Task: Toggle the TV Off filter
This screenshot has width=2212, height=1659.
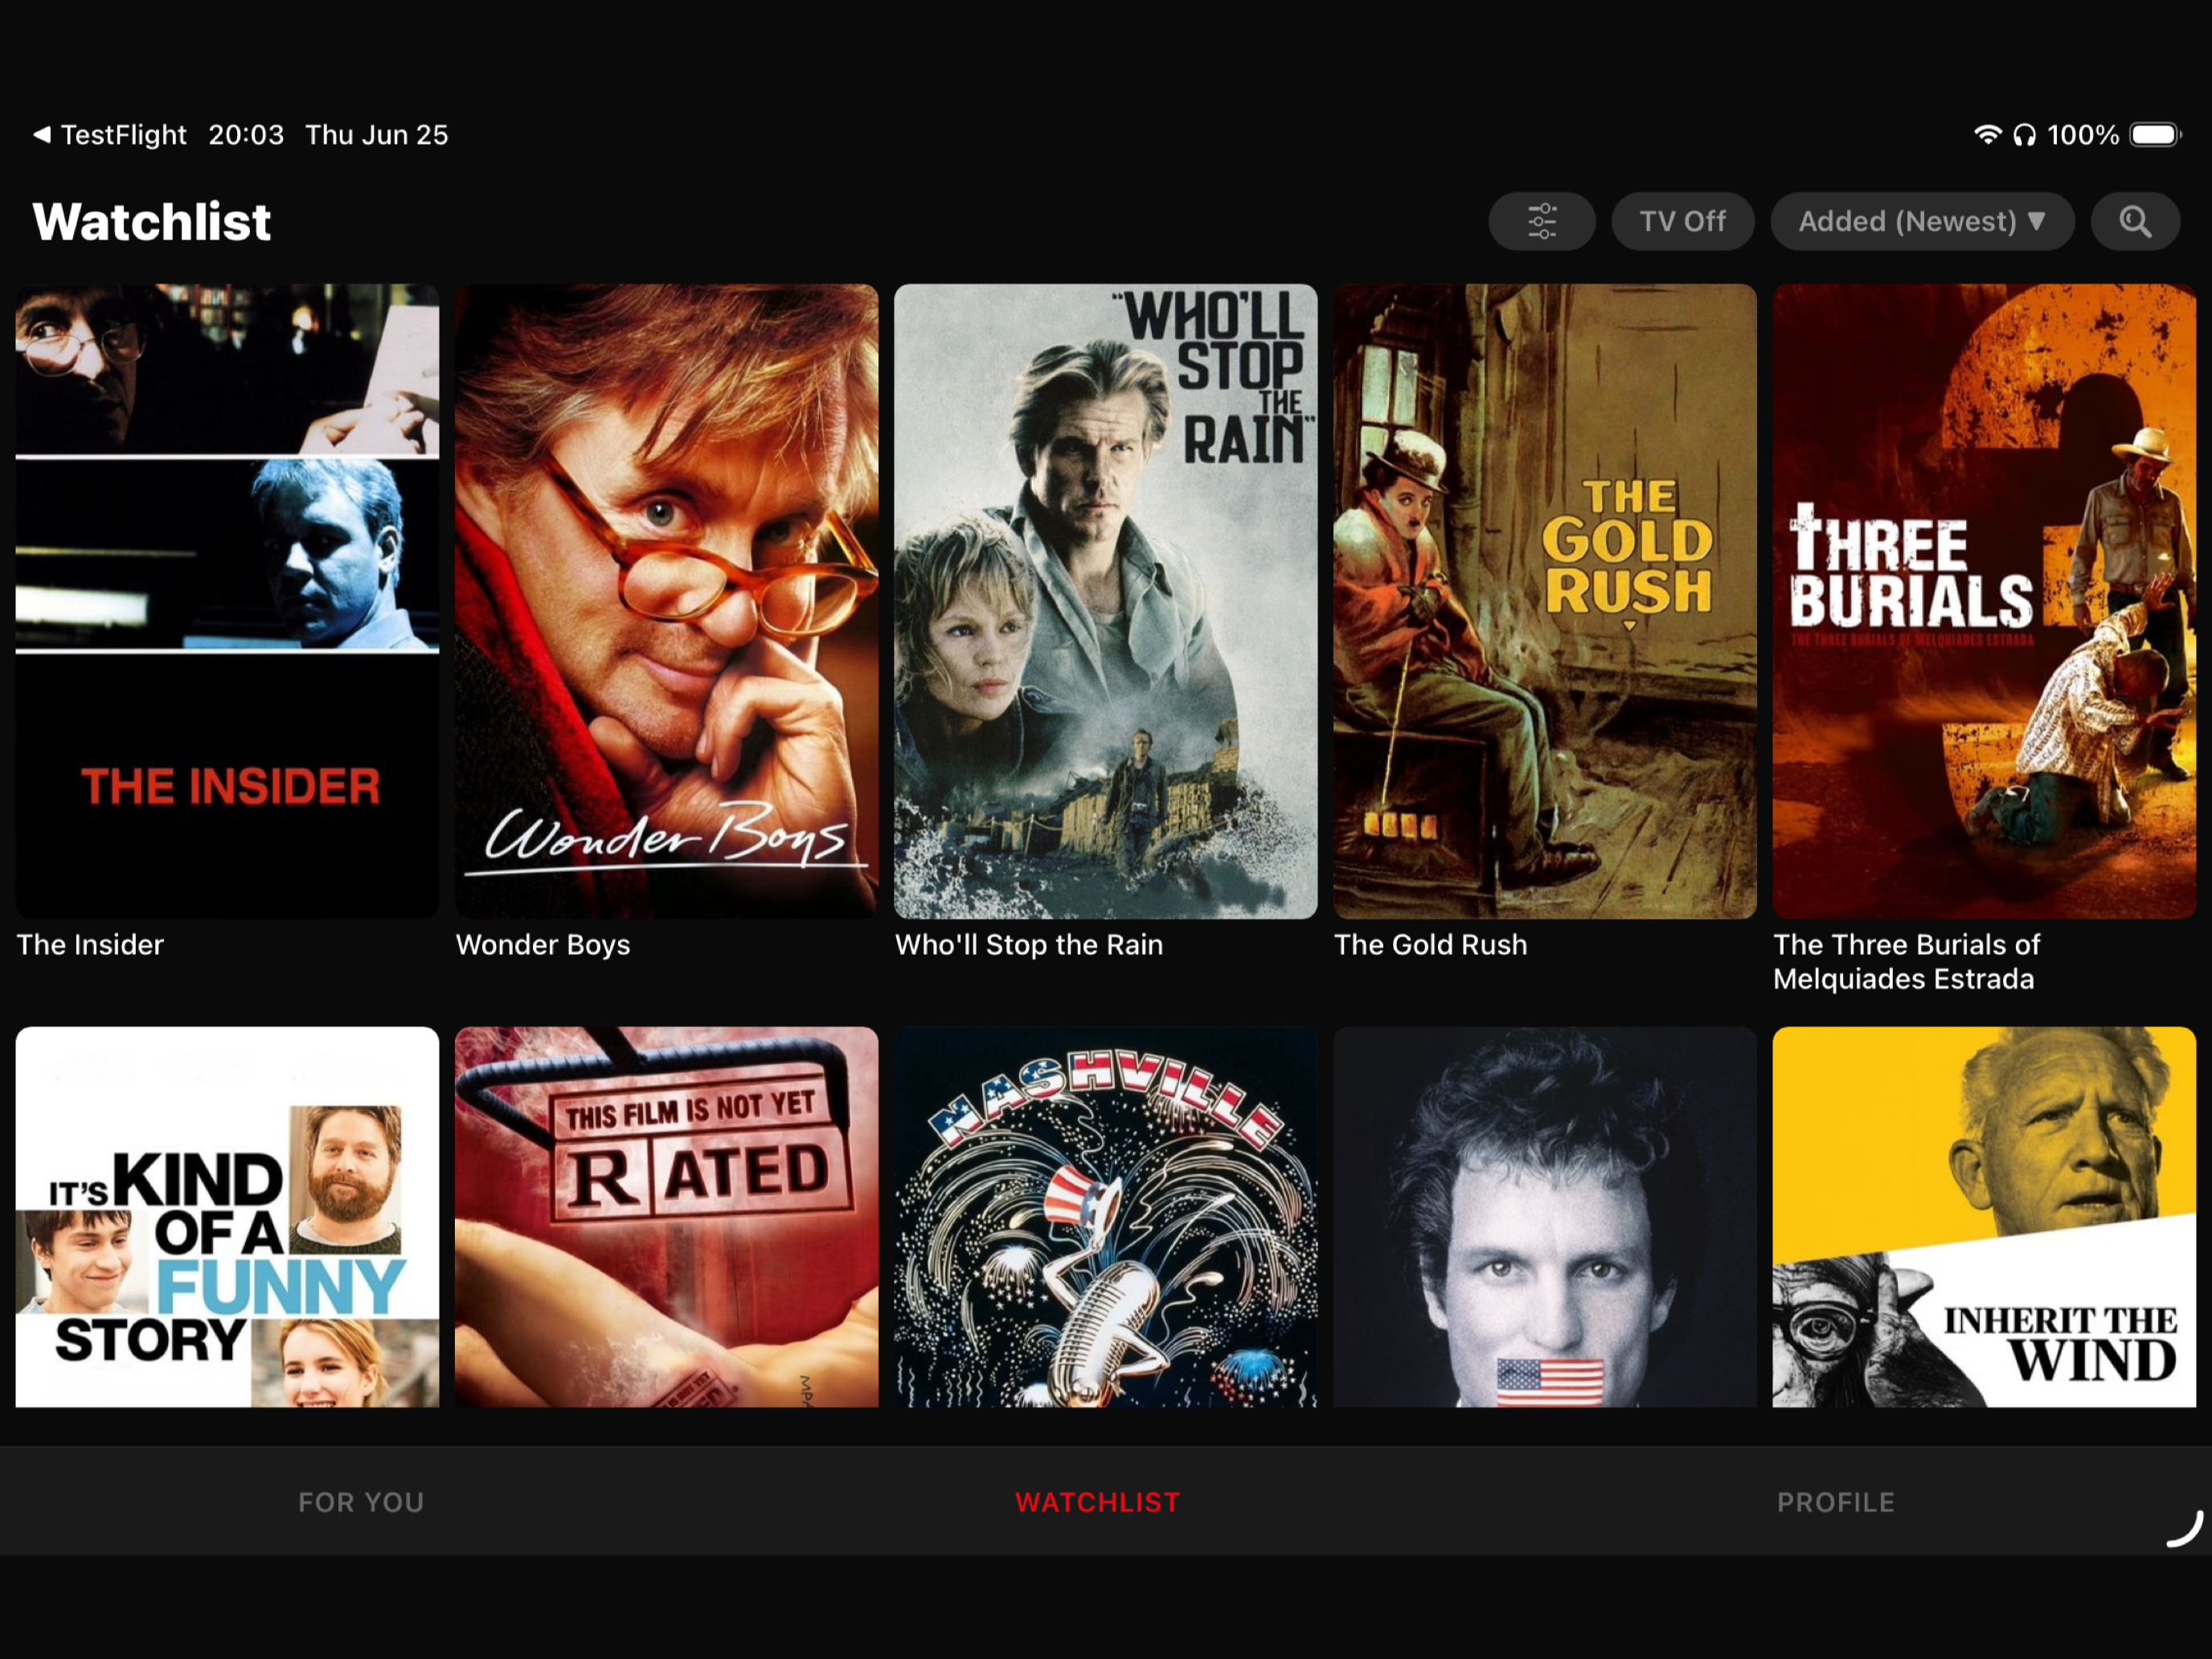Action: pyautogui.click(x=1682, y=221)
